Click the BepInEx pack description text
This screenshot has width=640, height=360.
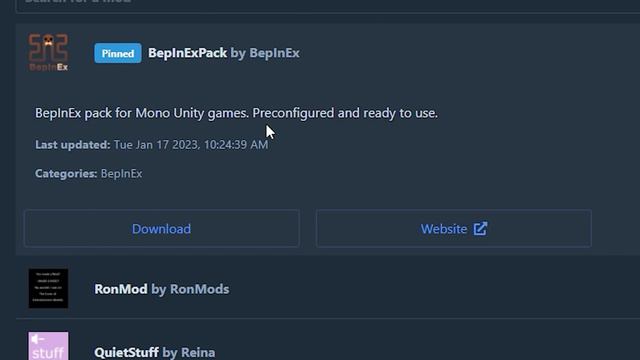(236, 113)
